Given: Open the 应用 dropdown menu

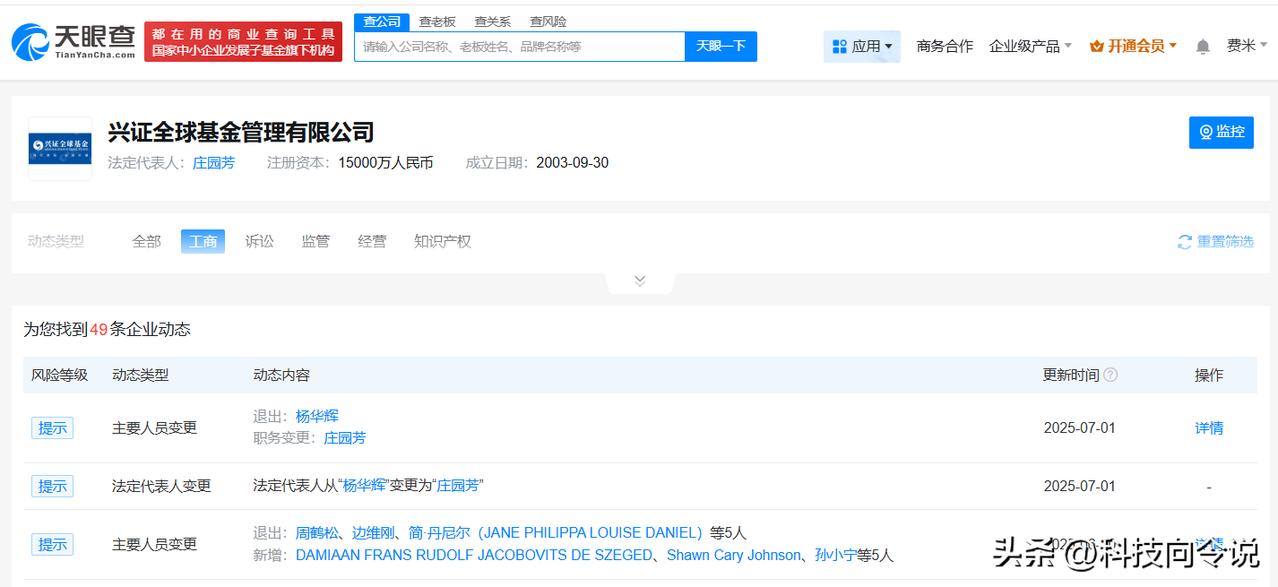Looking at the screenshot, I should [862, 46].
